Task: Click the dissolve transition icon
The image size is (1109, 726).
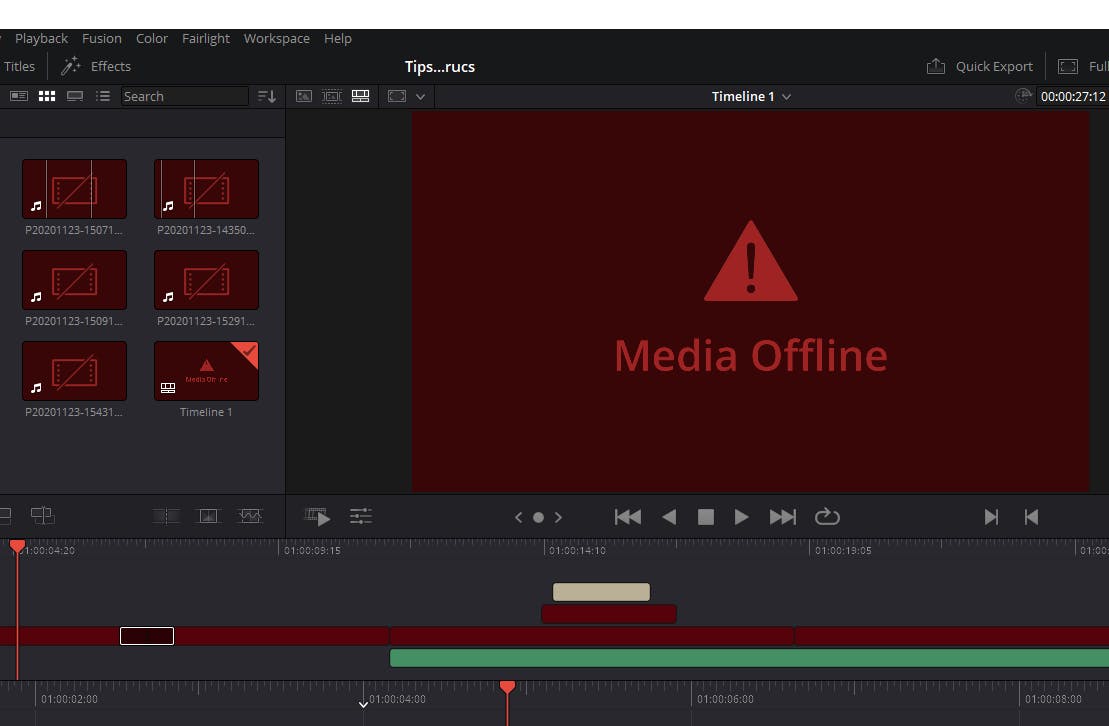Action: [x=208, y=516]
